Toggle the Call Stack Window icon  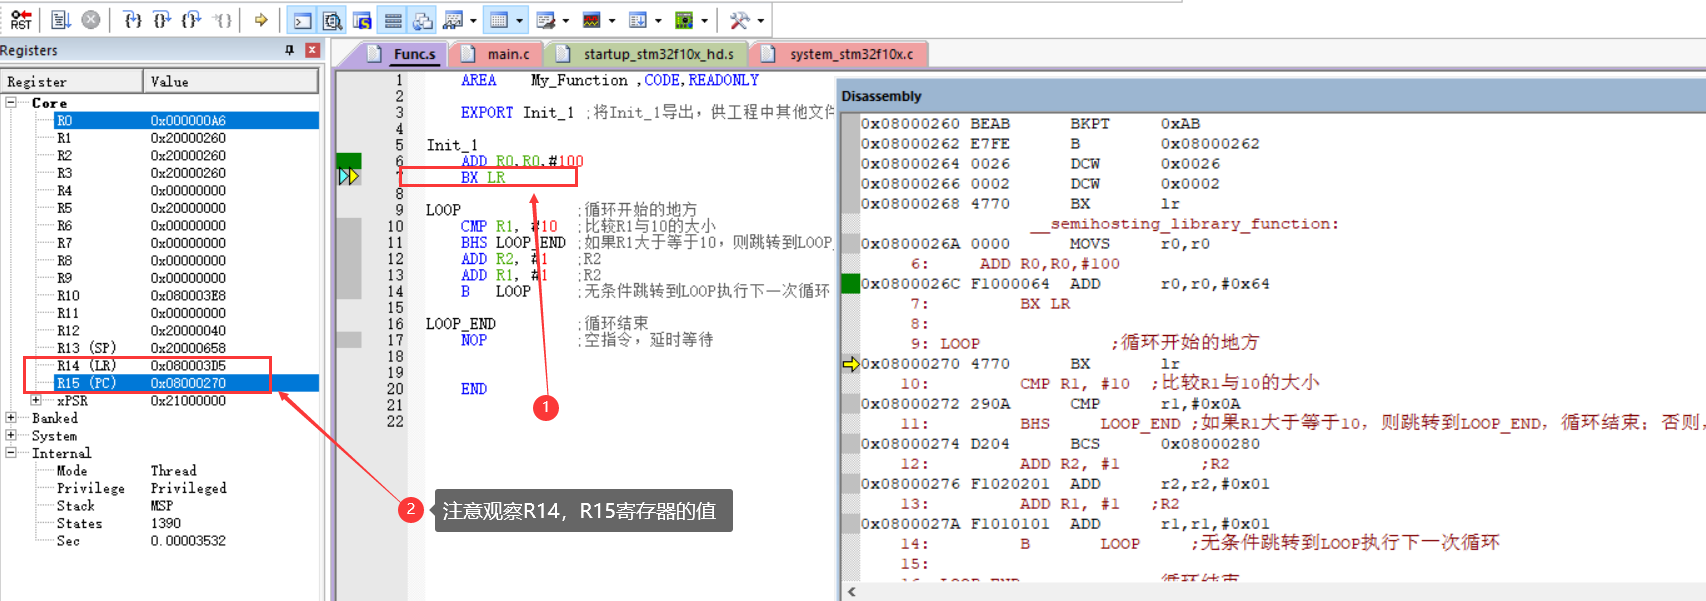tap(423, 20)
